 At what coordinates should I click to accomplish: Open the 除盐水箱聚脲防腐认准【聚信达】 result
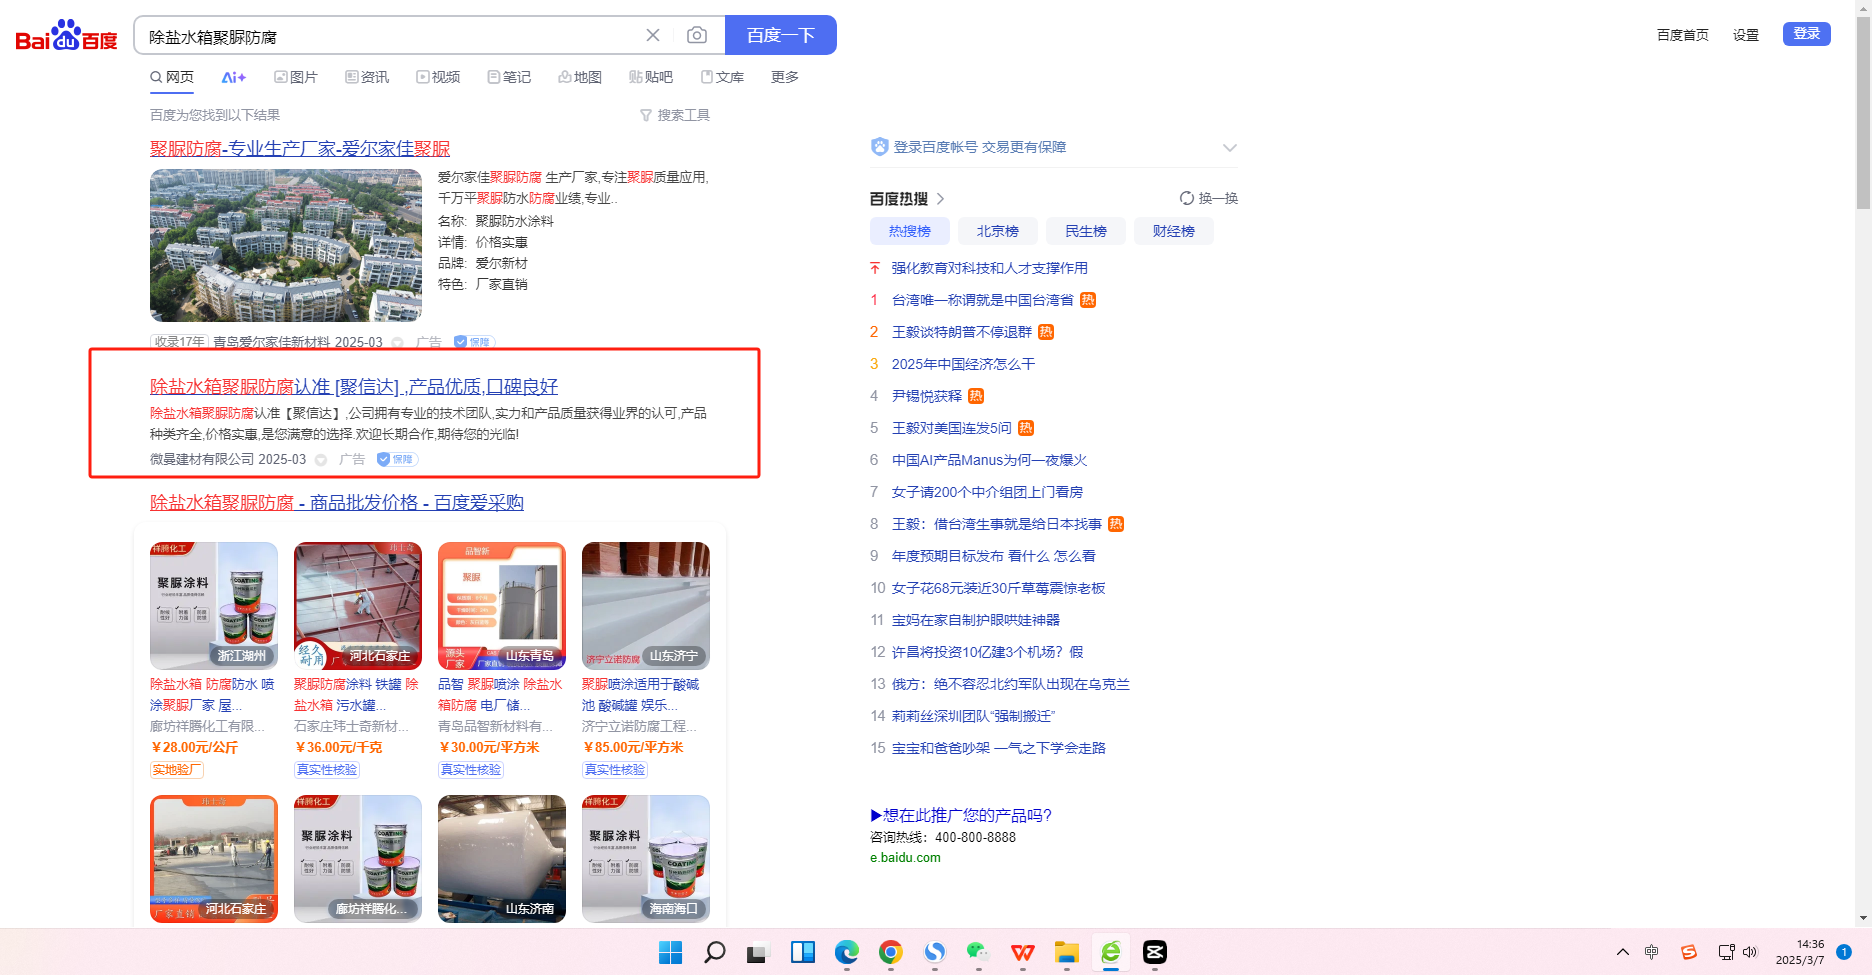pos(354,386)
